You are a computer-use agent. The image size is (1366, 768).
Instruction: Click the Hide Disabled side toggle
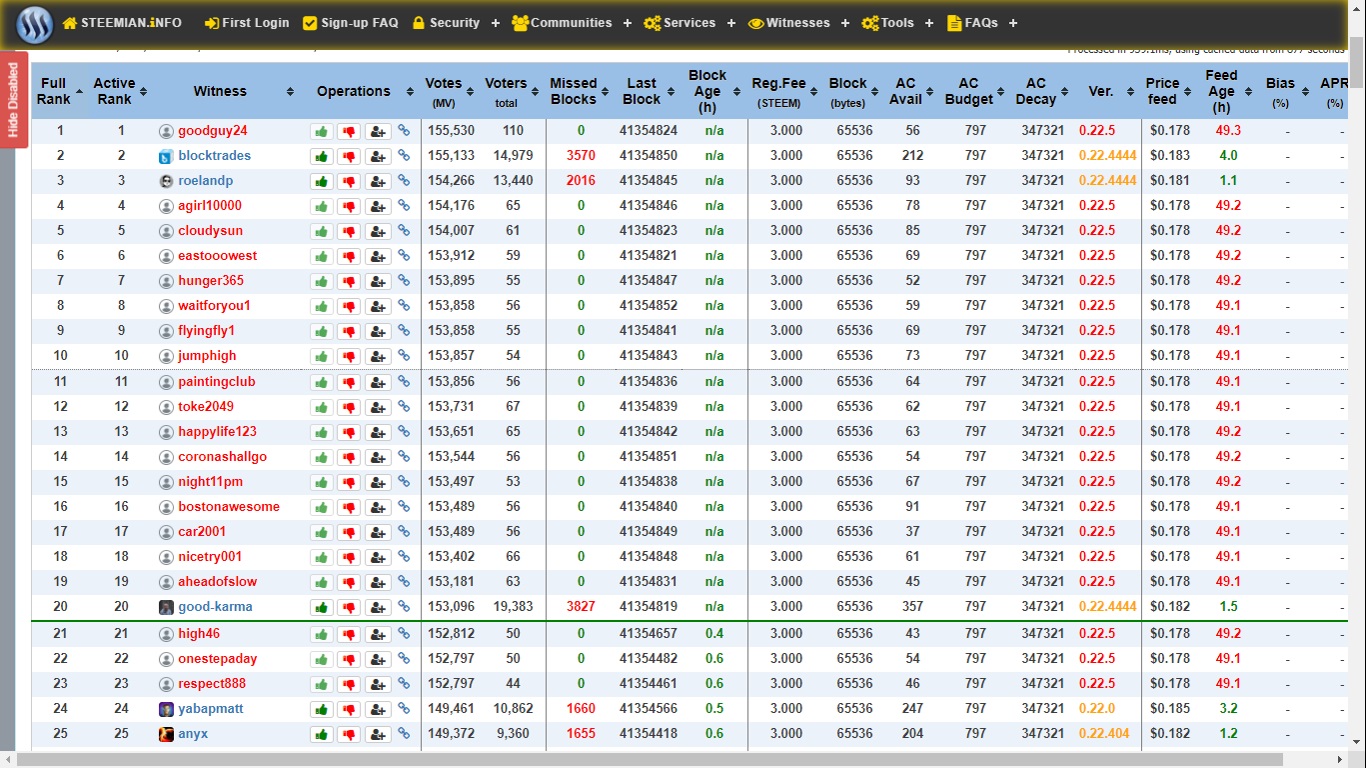coord(13,100)
